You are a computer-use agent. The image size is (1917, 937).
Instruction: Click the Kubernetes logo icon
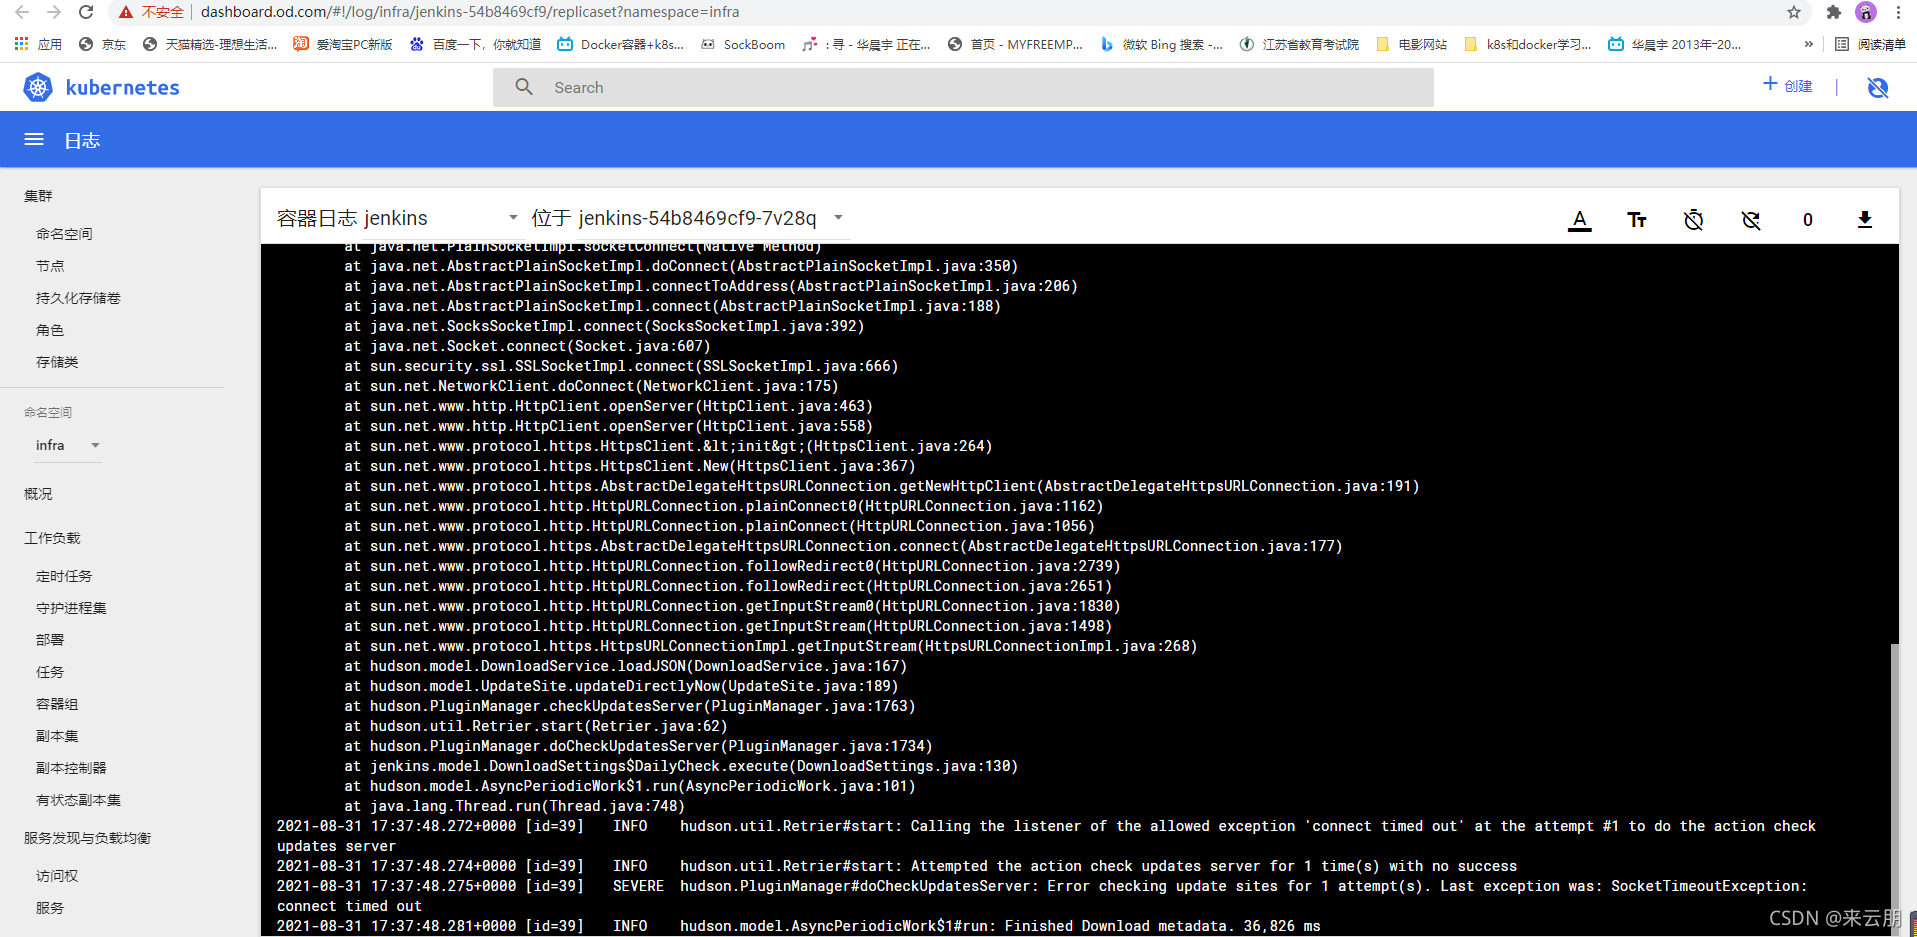point(38,87)
